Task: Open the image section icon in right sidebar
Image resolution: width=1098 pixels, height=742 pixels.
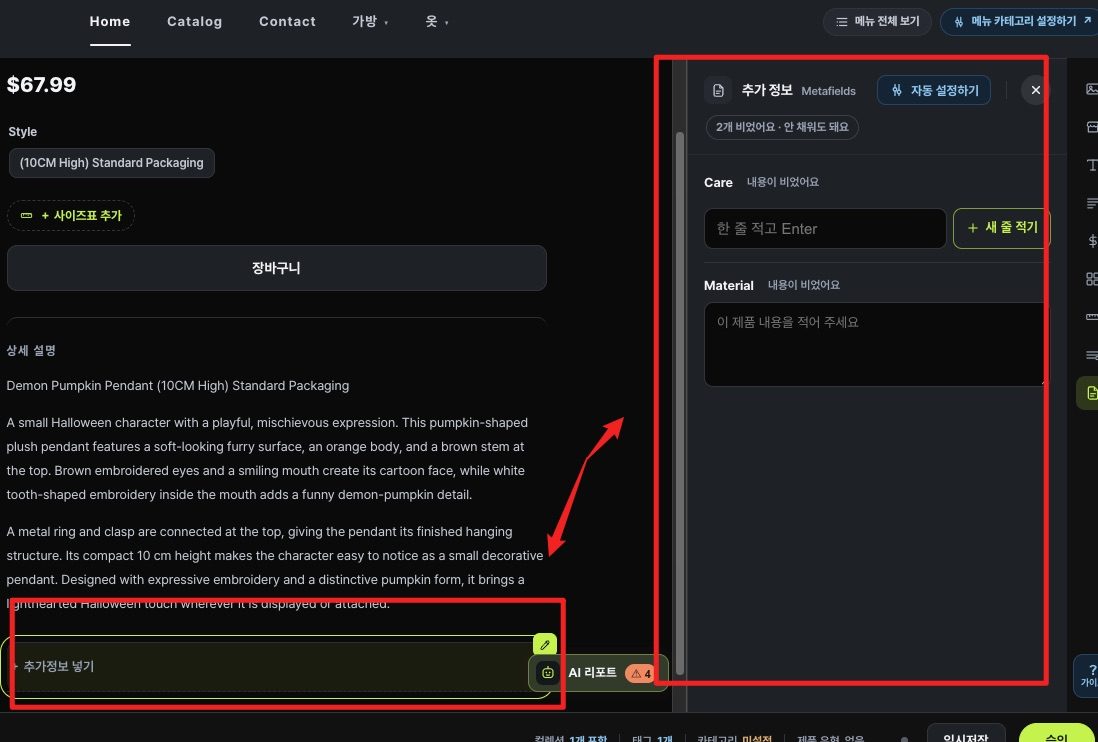Action: (1091, 89)
